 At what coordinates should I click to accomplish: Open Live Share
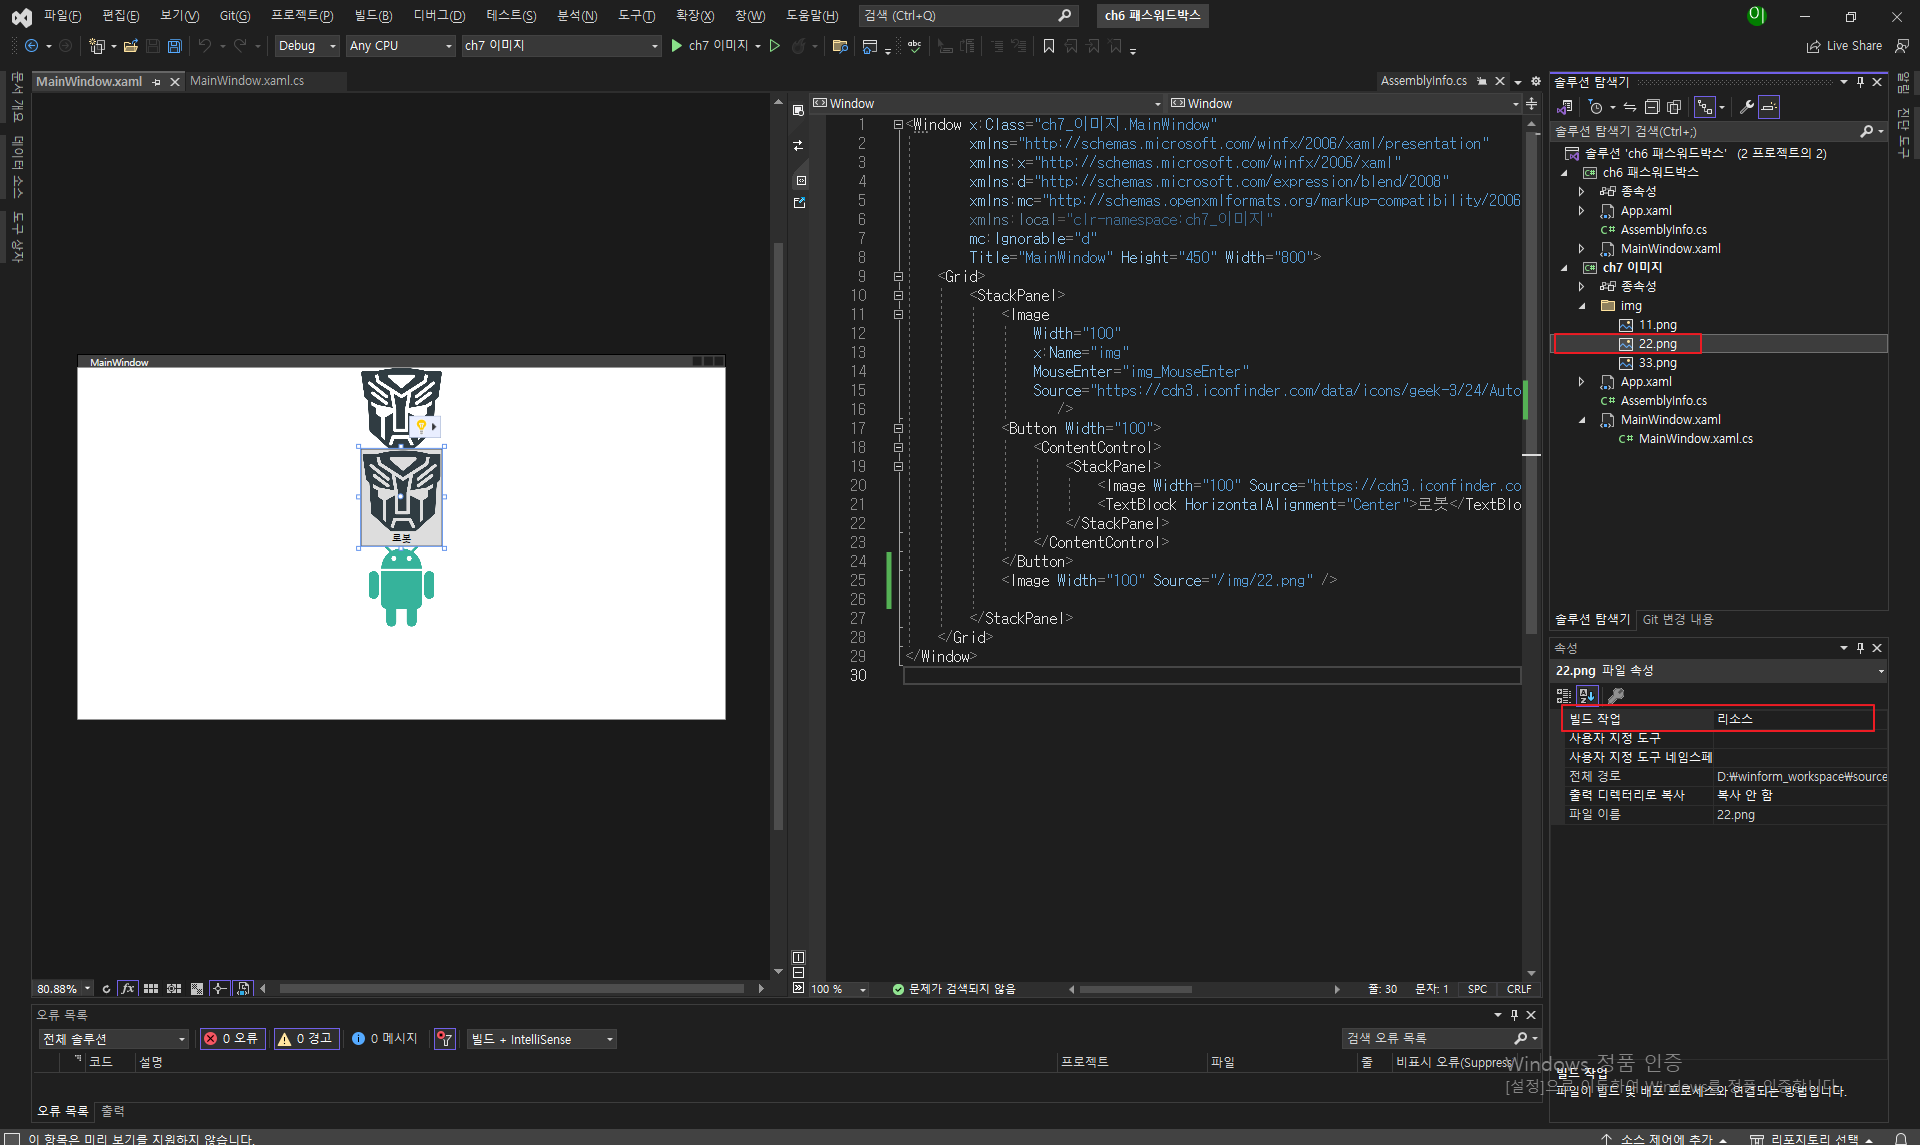coord(1845,46)
